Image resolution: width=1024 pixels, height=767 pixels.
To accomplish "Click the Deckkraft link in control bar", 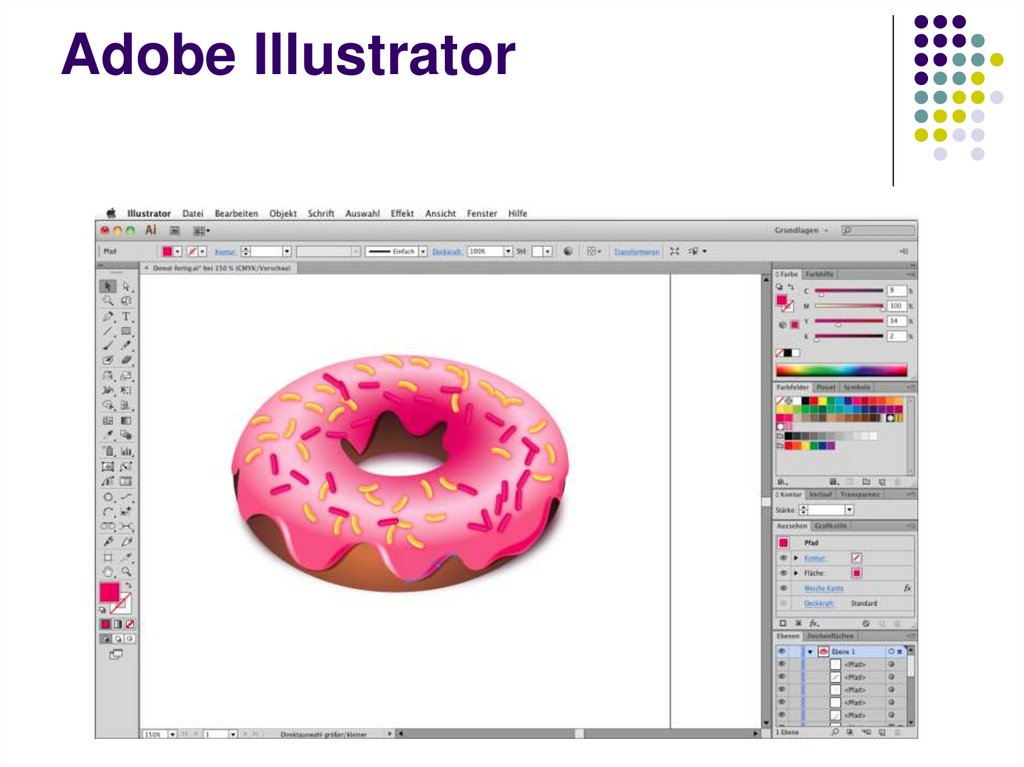I will click(447, 252).
